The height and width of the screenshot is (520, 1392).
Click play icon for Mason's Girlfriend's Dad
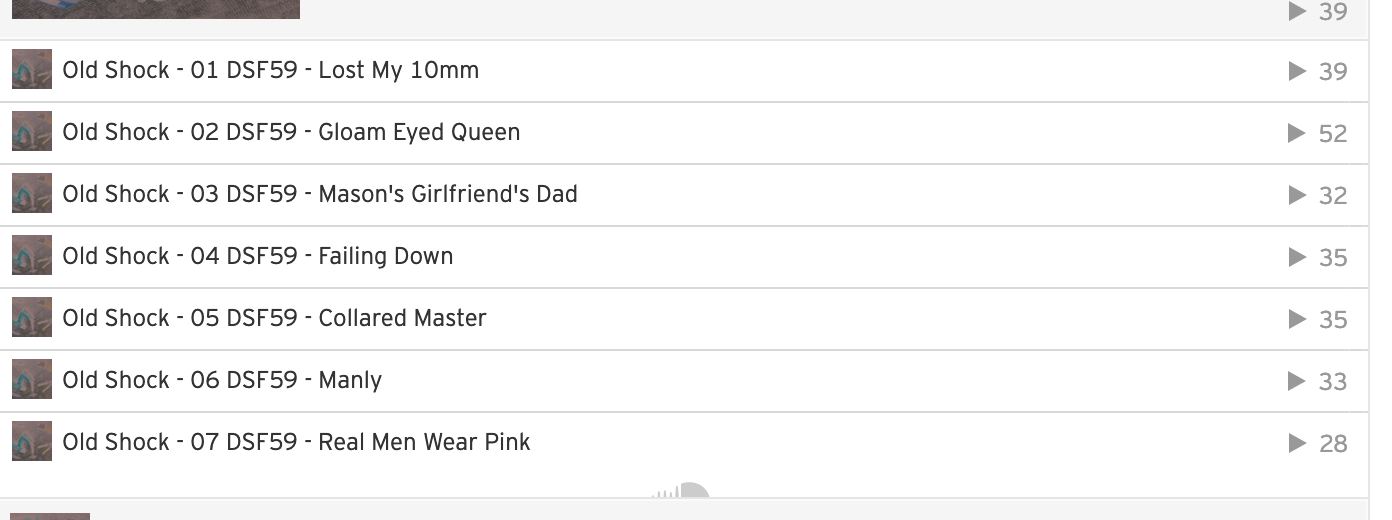(x=1298, y=195)
